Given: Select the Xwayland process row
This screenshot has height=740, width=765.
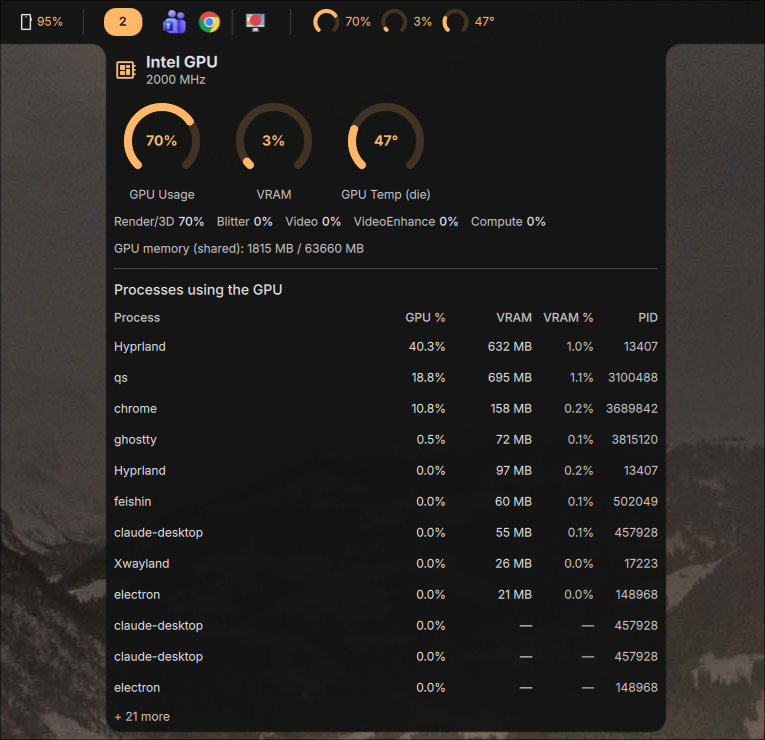Looking at the screenshot, I should 386,563.
